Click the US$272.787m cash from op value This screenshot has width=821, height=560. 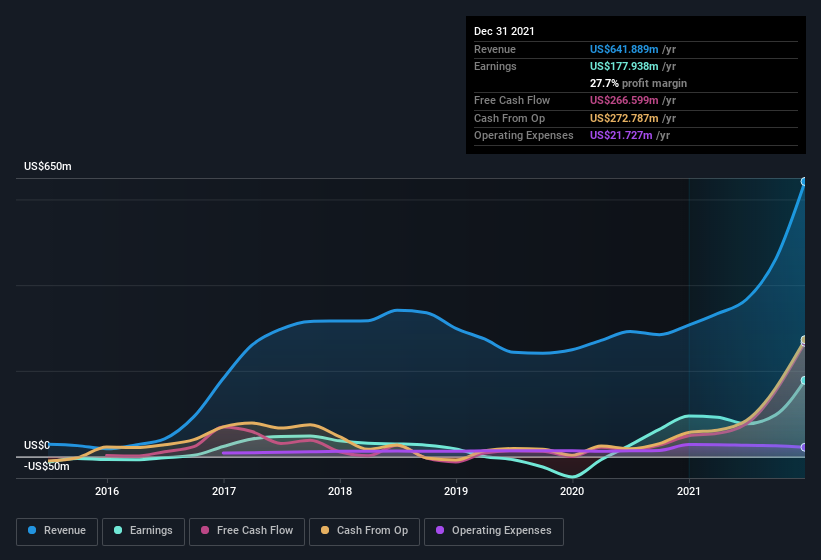coord(624,118)
